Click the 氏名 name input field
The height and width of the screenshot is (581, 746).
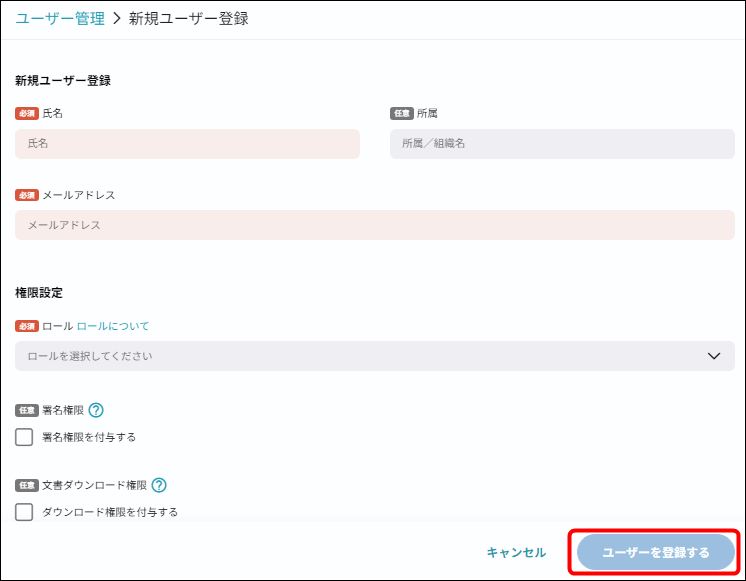(187, 144)
